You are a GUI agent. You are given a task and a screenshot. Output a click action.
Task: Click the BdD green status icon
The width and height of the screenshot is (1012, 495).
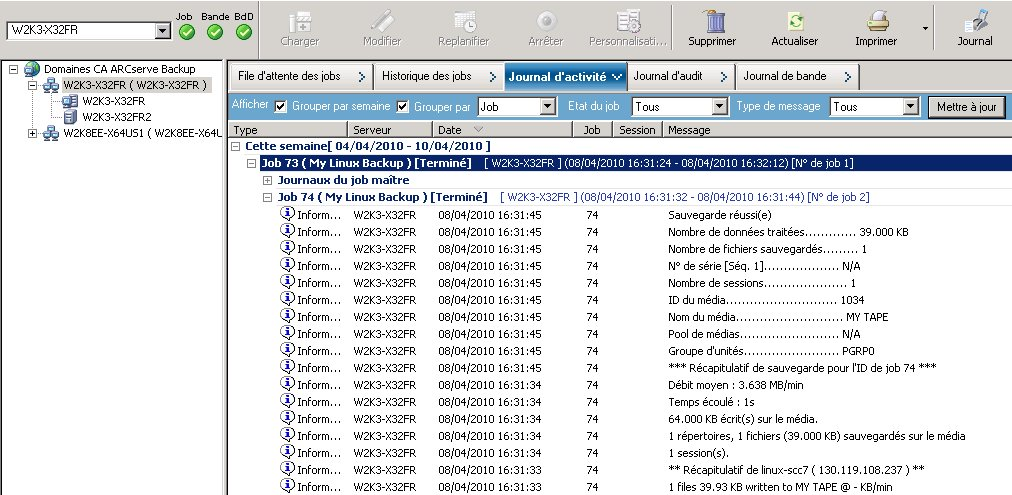[x=244, y=32]
